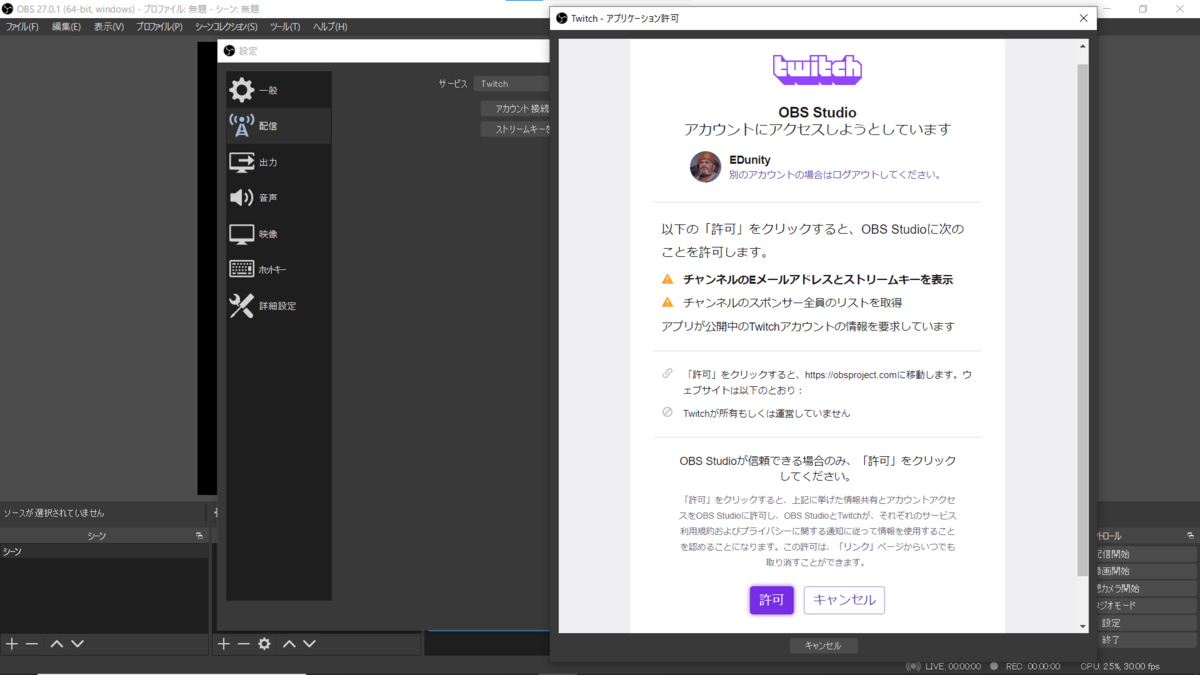Click the LIVE broadcast status icon
Image resolution: width=1200 pixels, height=675 pixels.
pyautogui.click(x=913, y=666)
